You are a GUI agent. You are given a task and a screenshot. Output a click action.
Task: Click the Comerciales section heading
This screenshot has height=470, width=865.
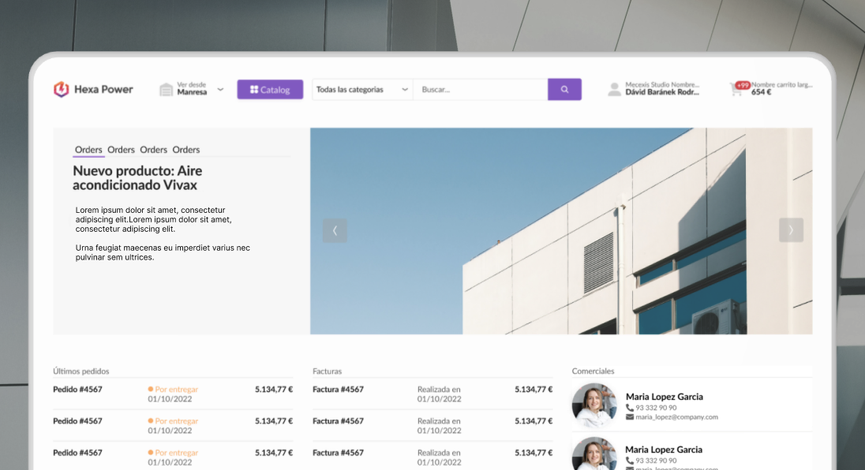(x=593, y=371)
